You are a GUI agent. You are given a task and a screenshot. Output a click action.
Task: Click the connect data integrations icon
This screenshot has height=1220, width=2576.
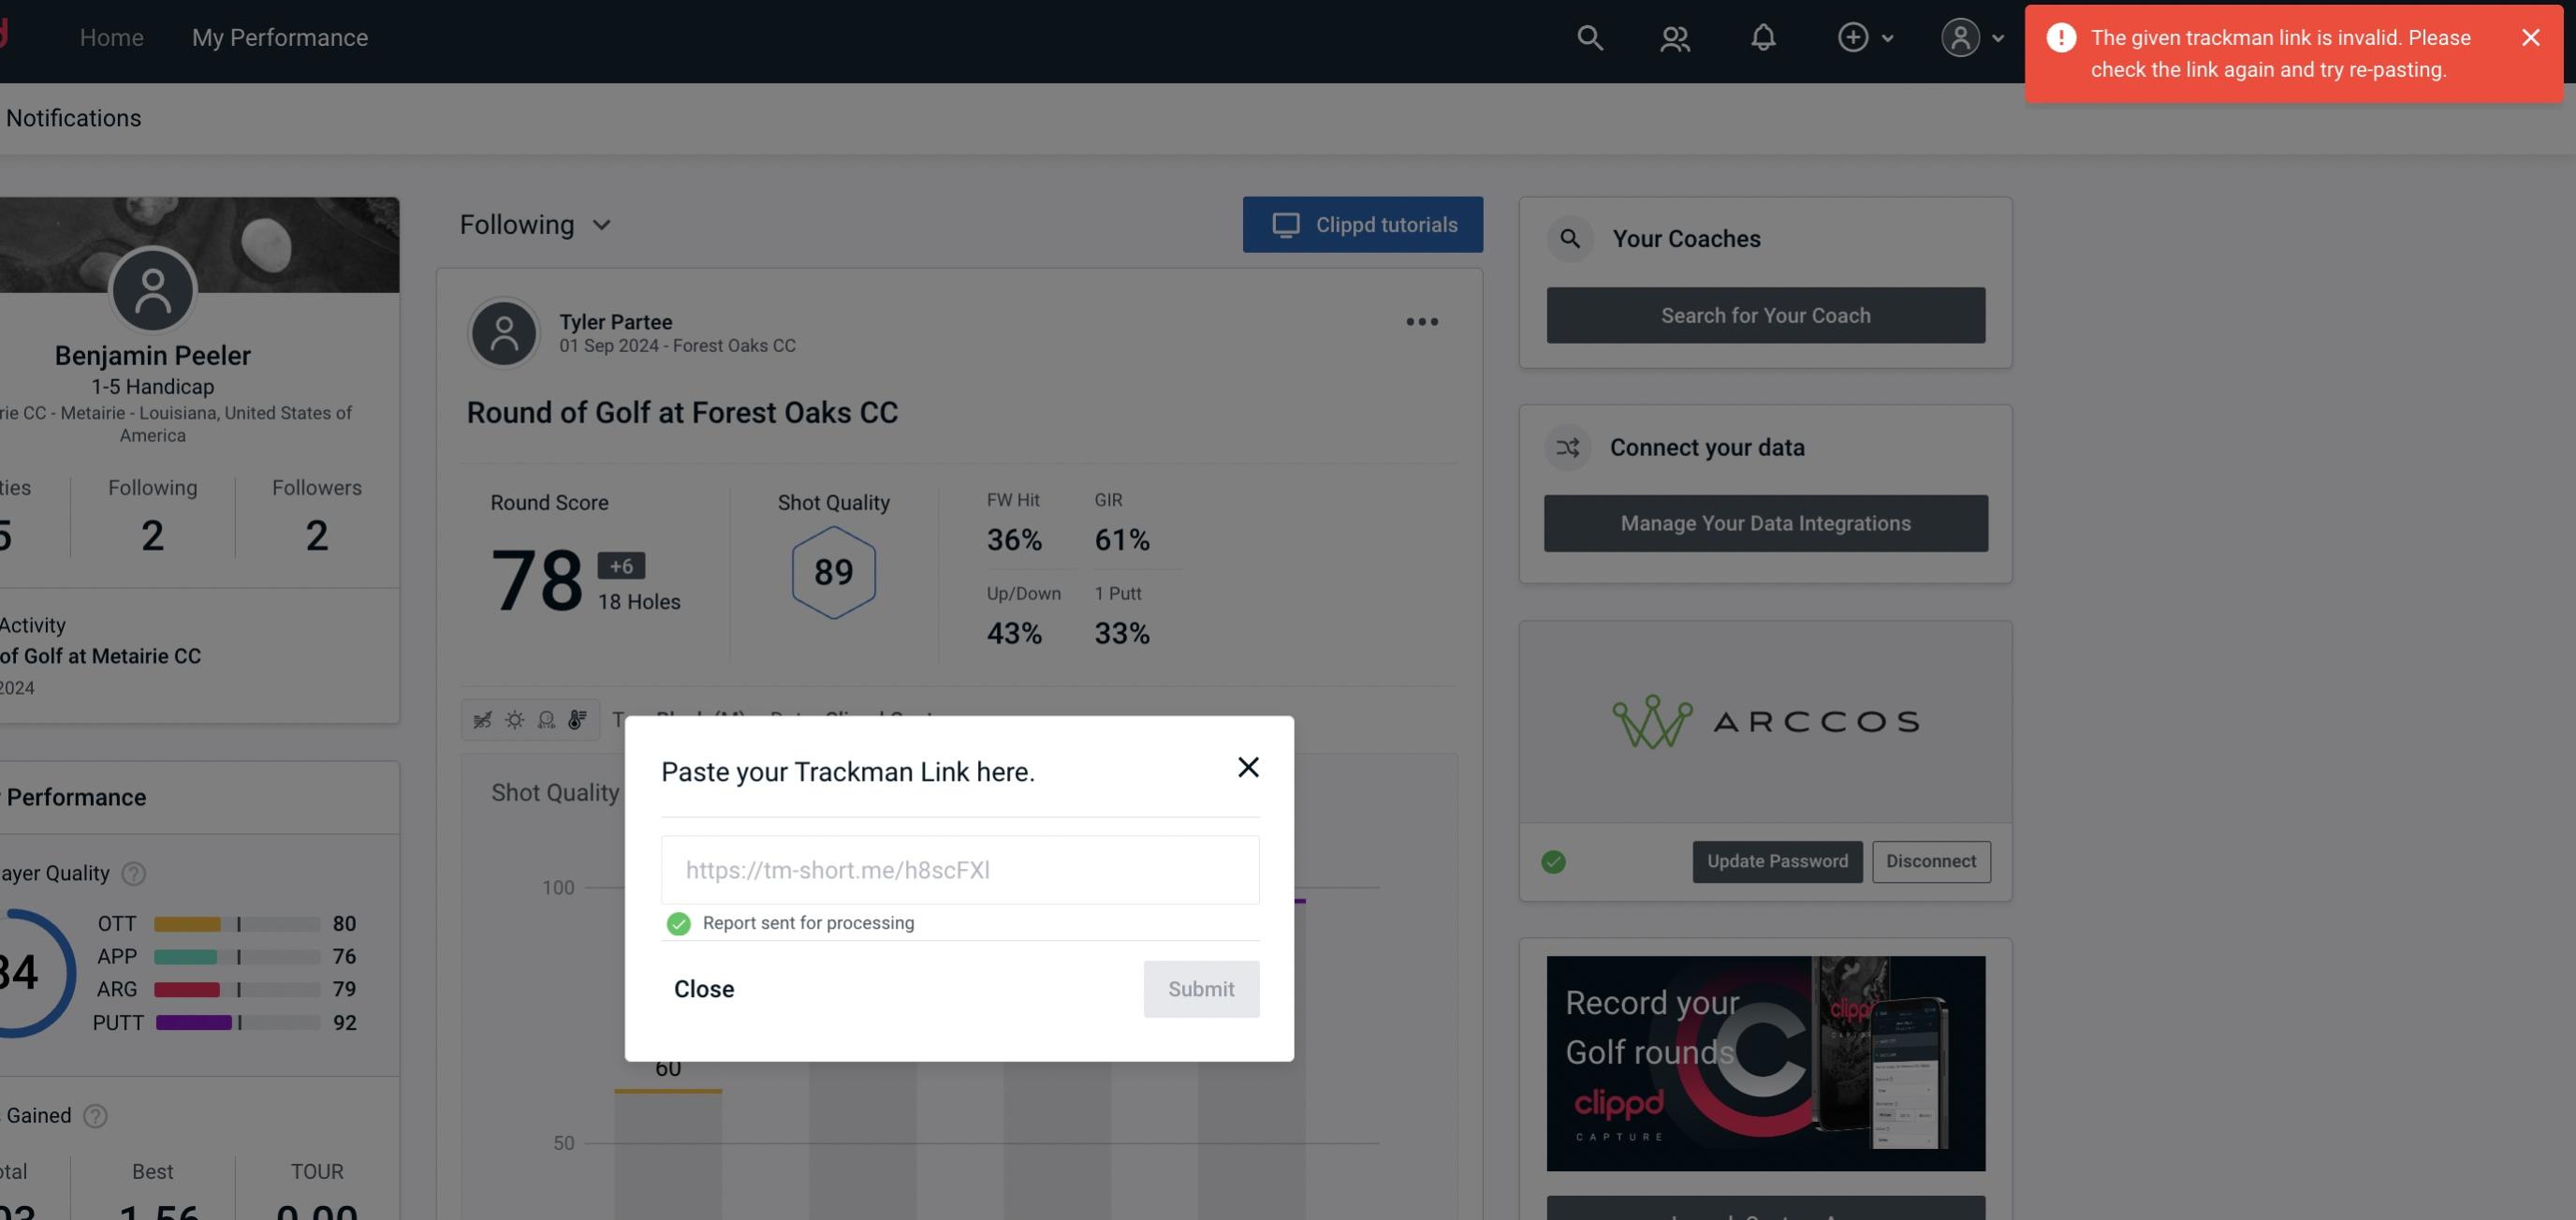(x=1569, y=448)
